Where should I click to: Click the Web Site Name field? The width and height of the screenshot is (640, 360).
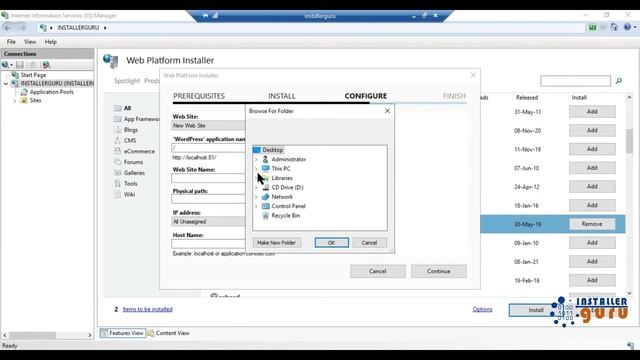coord(209,178)
